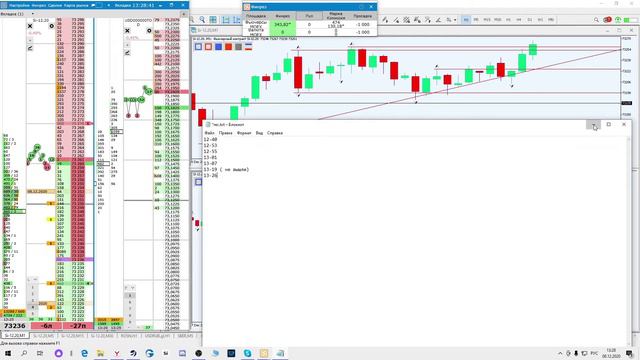Click the Просадка column header in Финрез table
The image size is (640, 360).
pos(362,16)
